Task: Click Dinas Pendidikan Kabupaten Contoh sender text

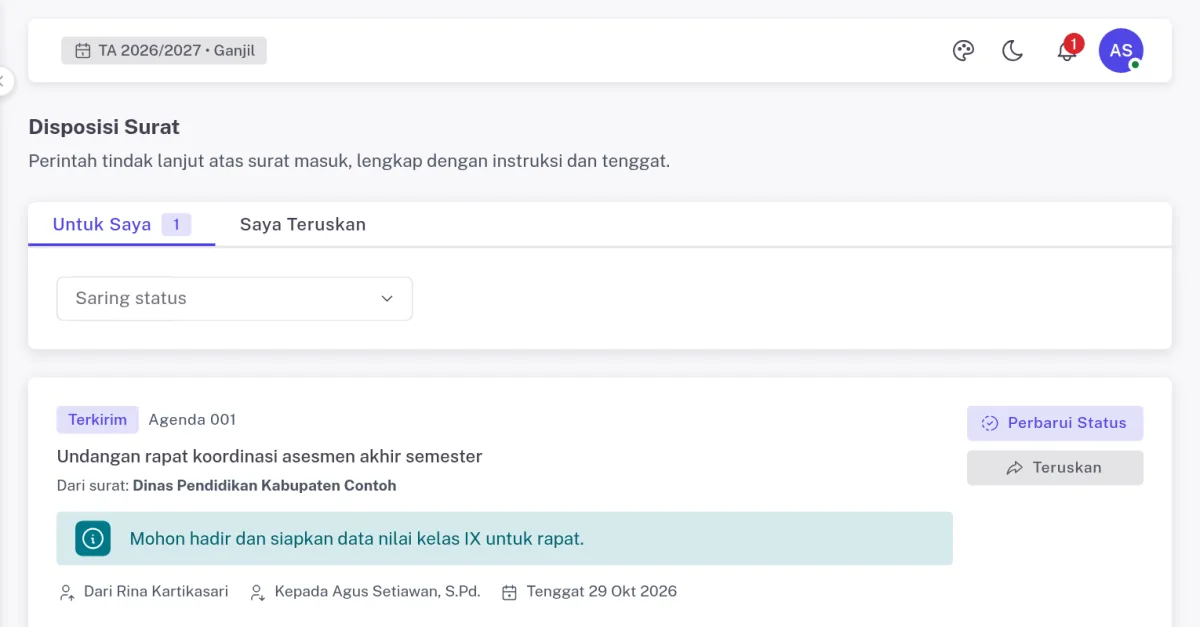Action: tap(265, 486)
